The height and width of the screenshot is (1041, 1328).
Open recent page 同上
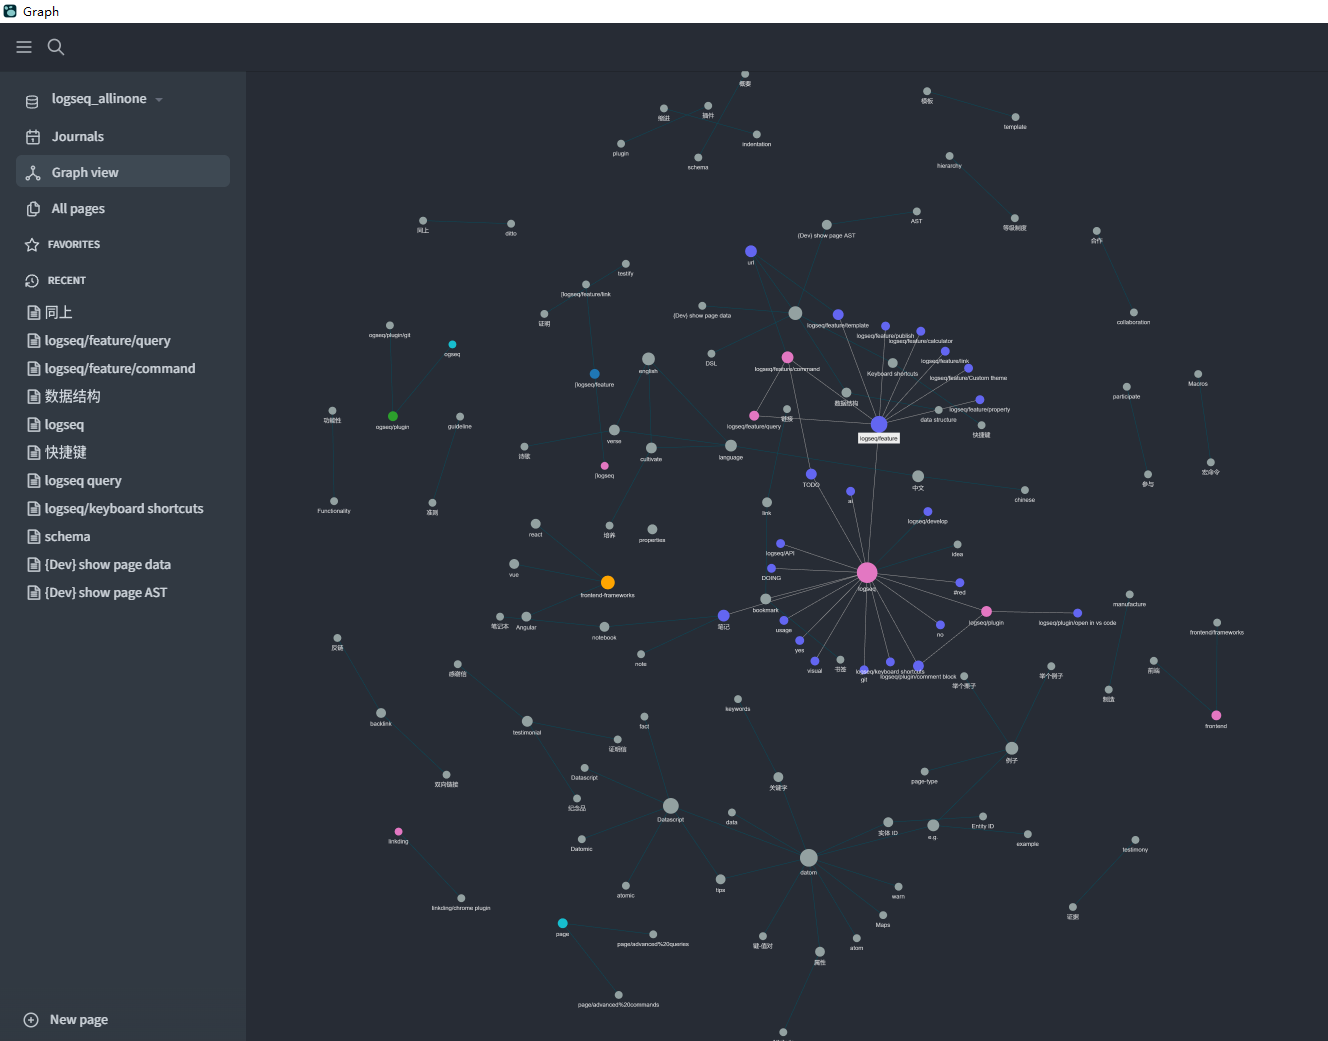coord(58,312)
